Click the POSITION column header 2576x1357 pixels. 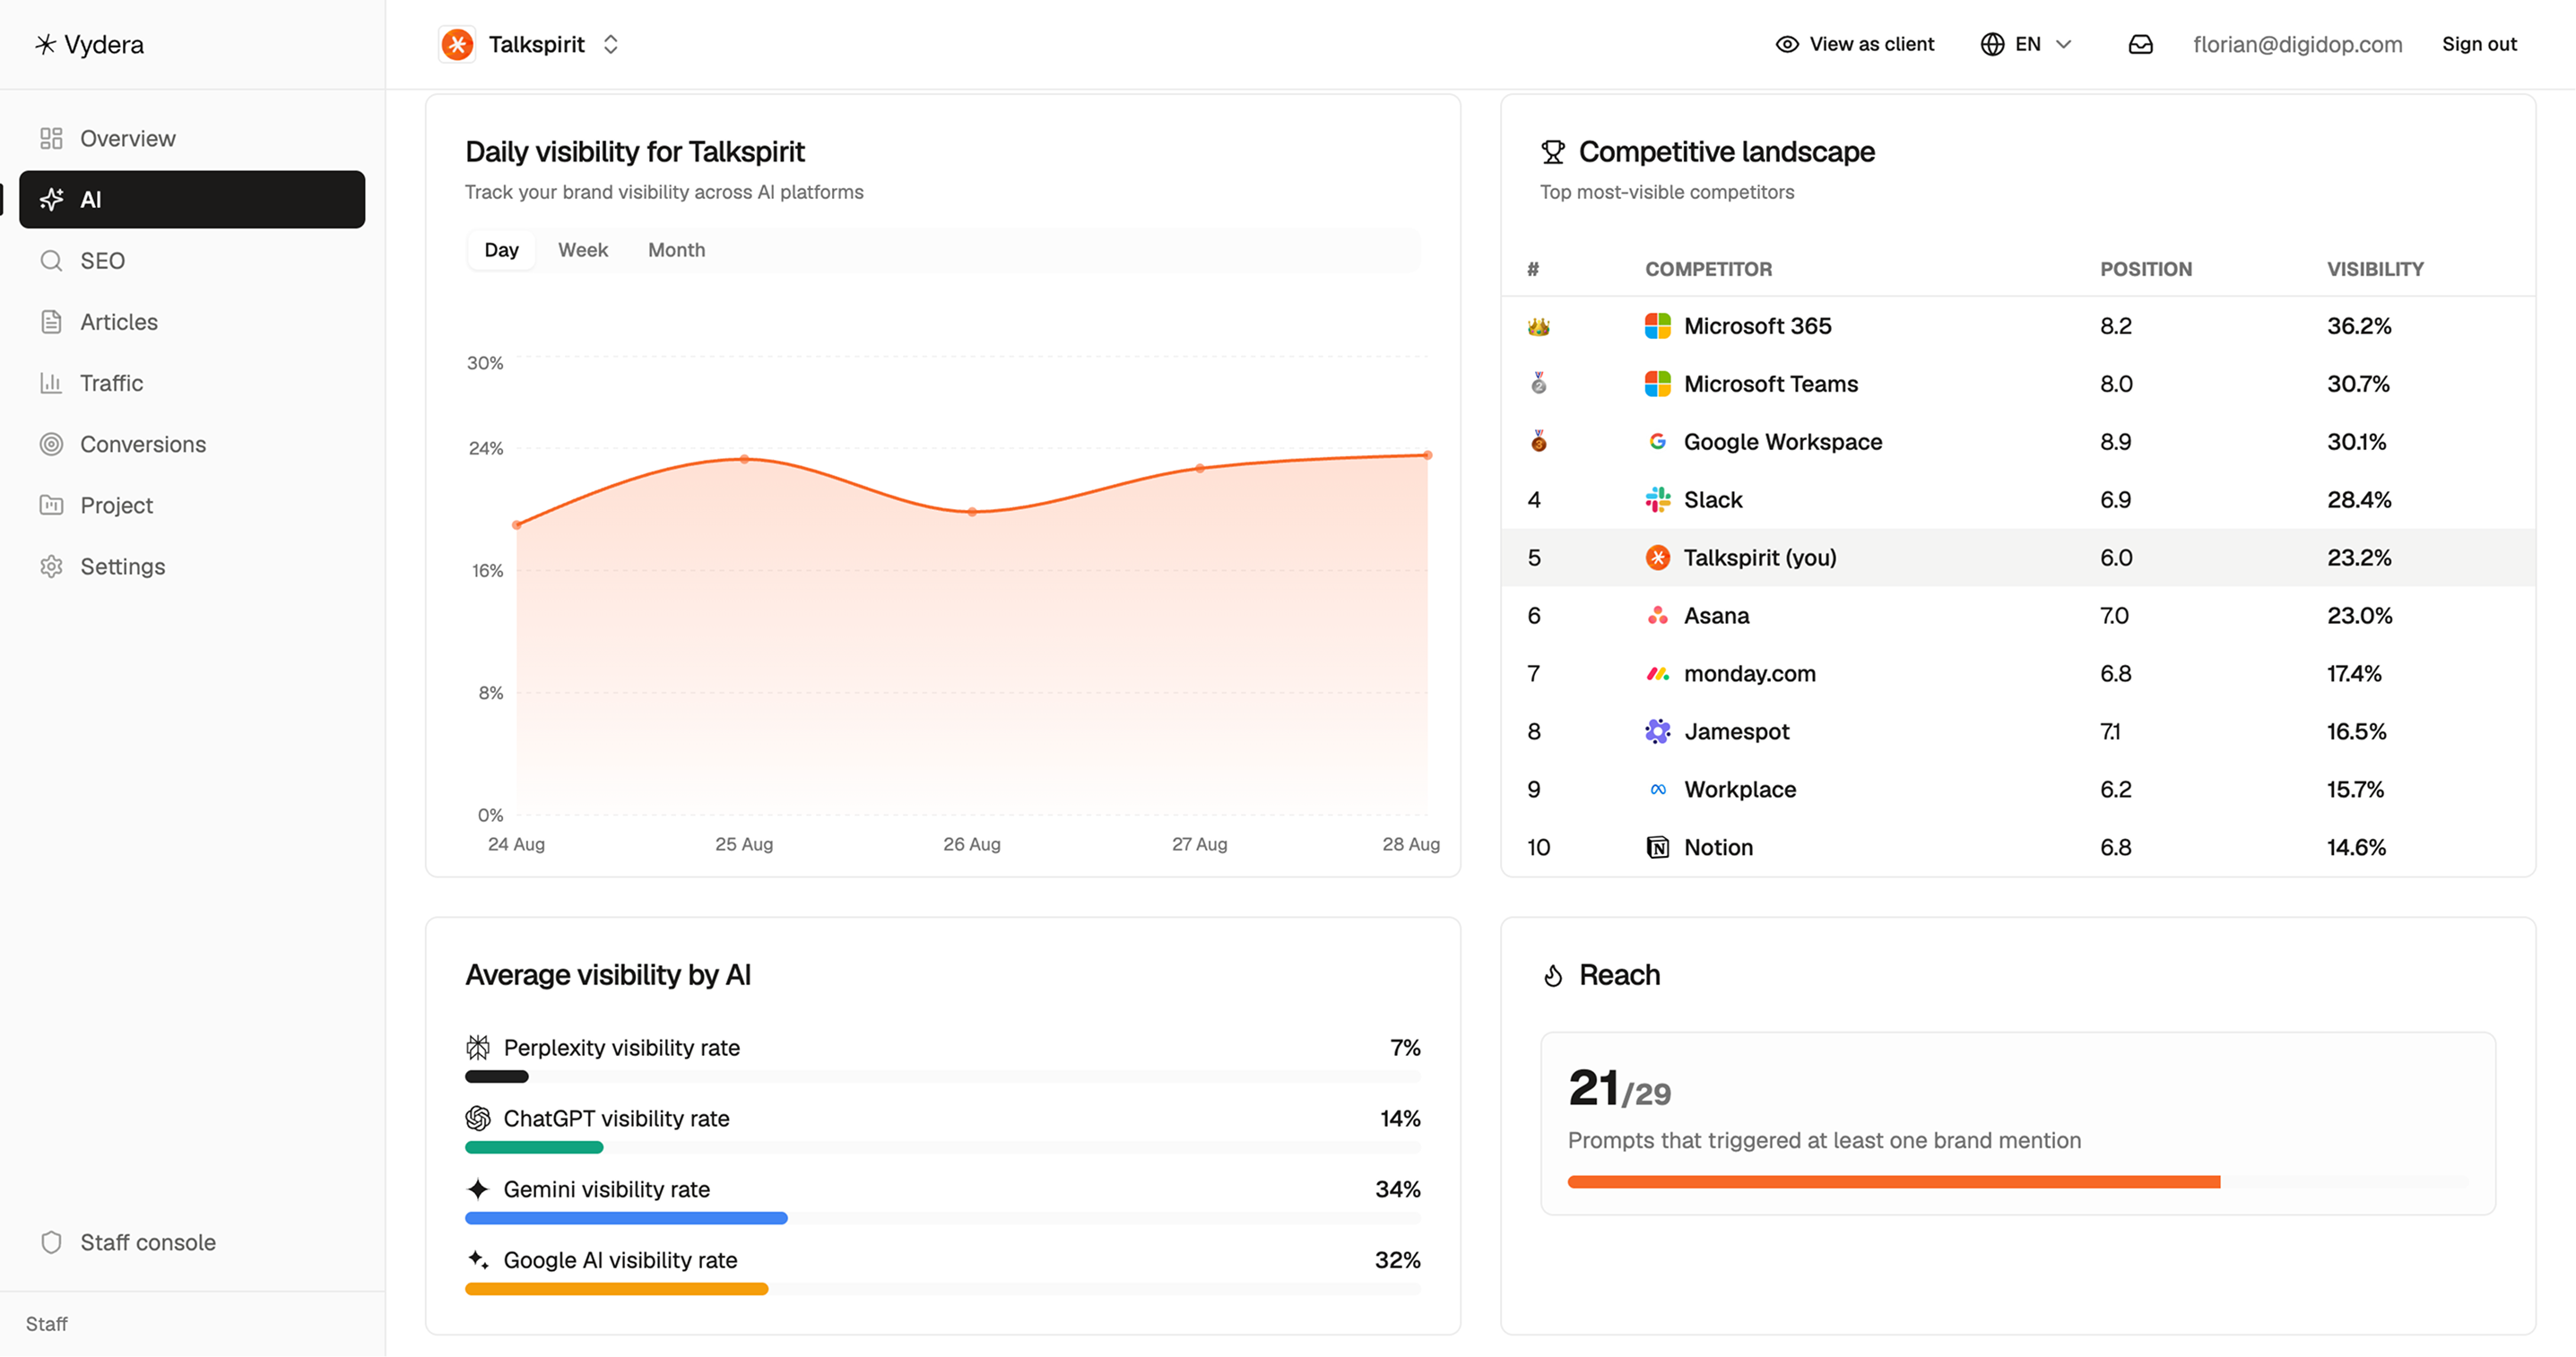click(x=2145, y=269)
